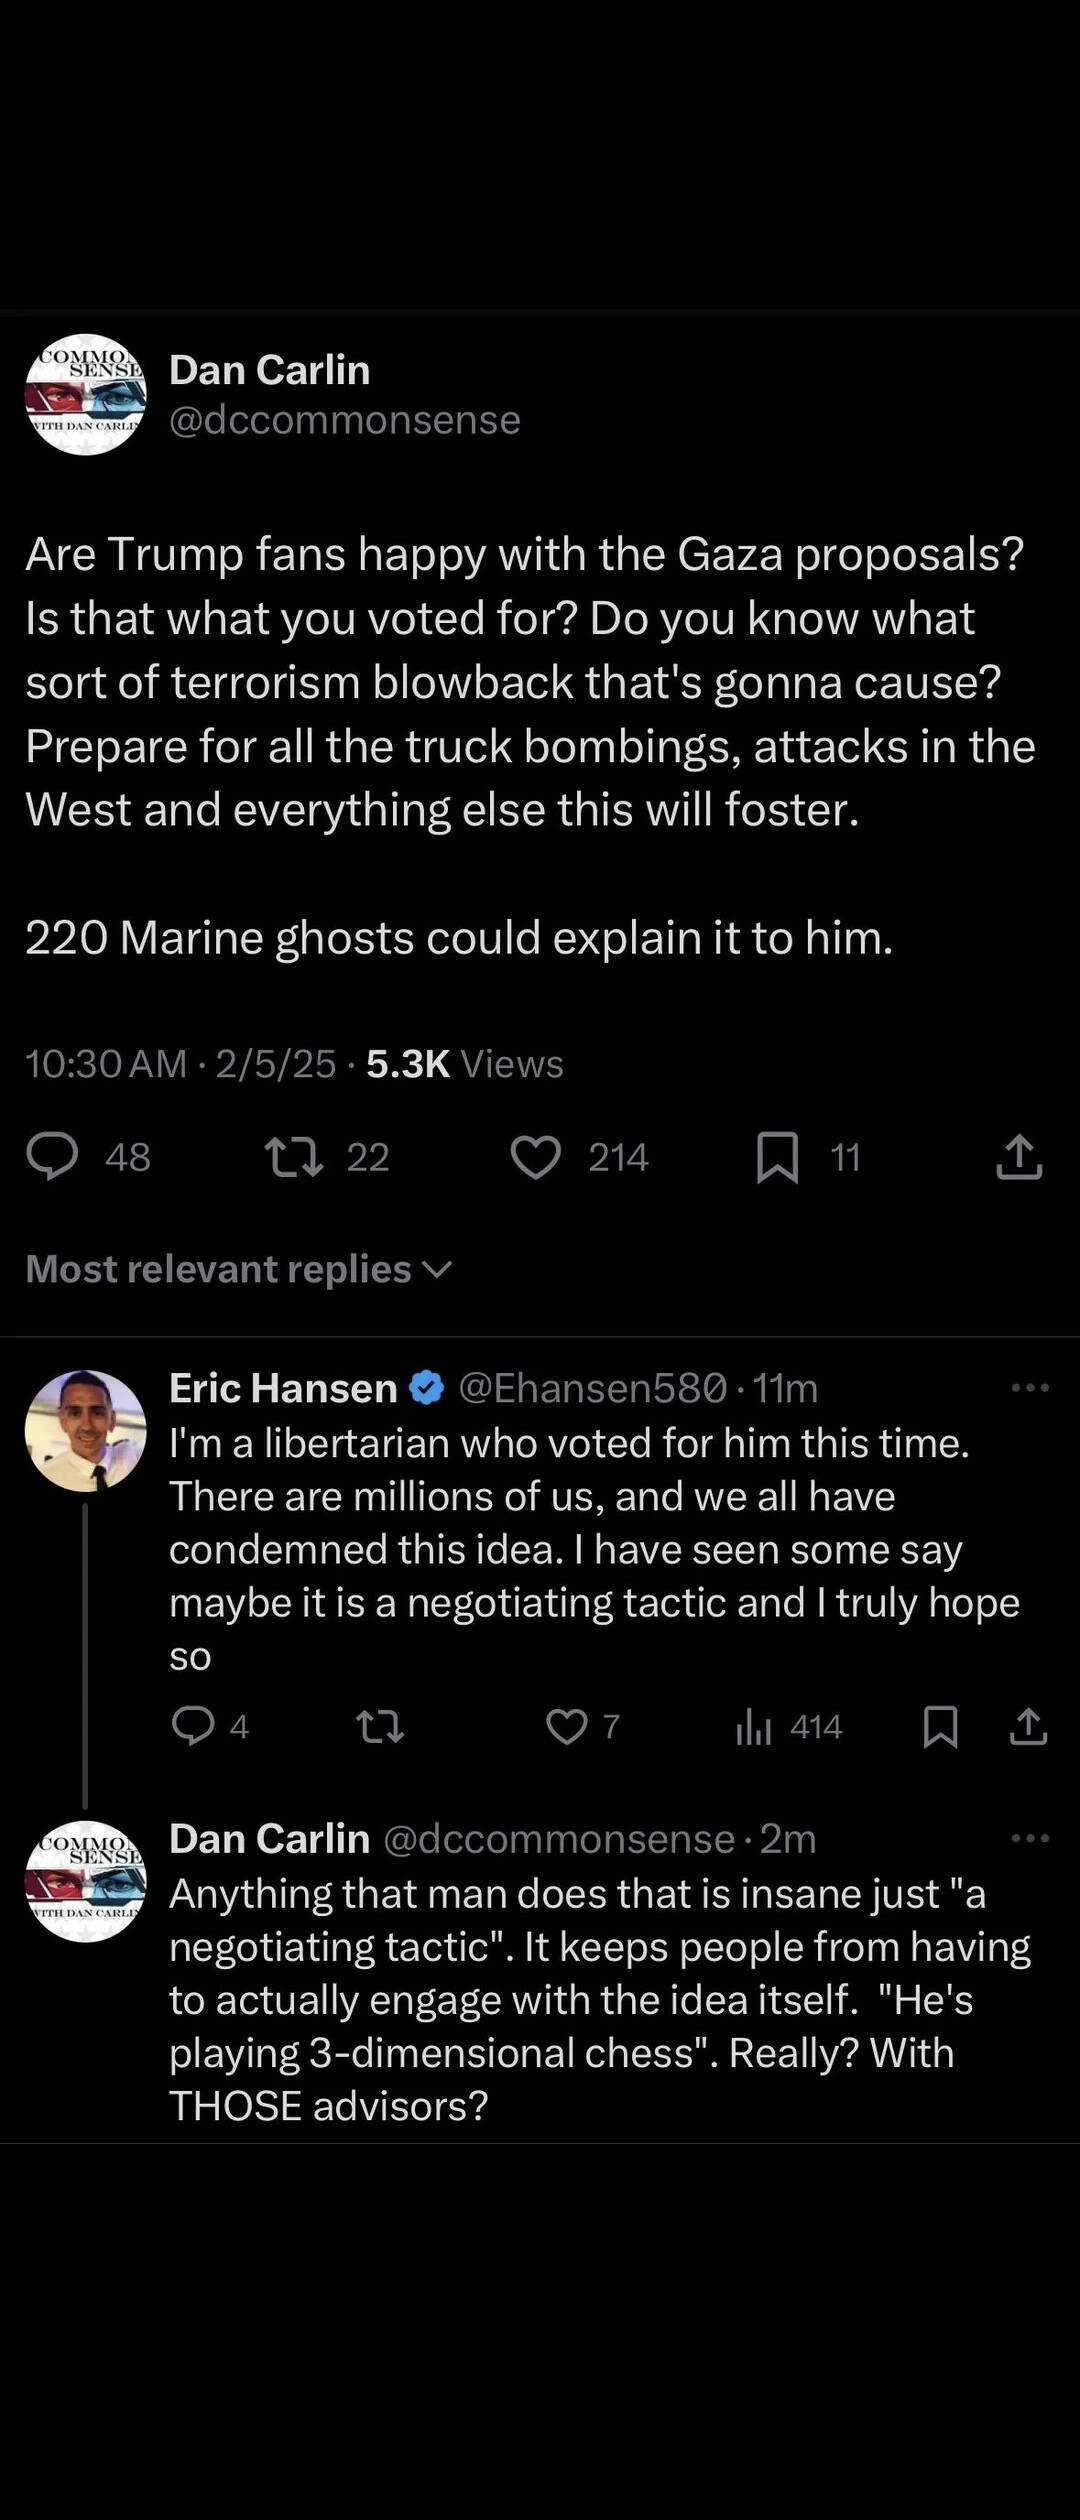
Task: Open Eric Hansen's profile avatar
Action: 86,1430
